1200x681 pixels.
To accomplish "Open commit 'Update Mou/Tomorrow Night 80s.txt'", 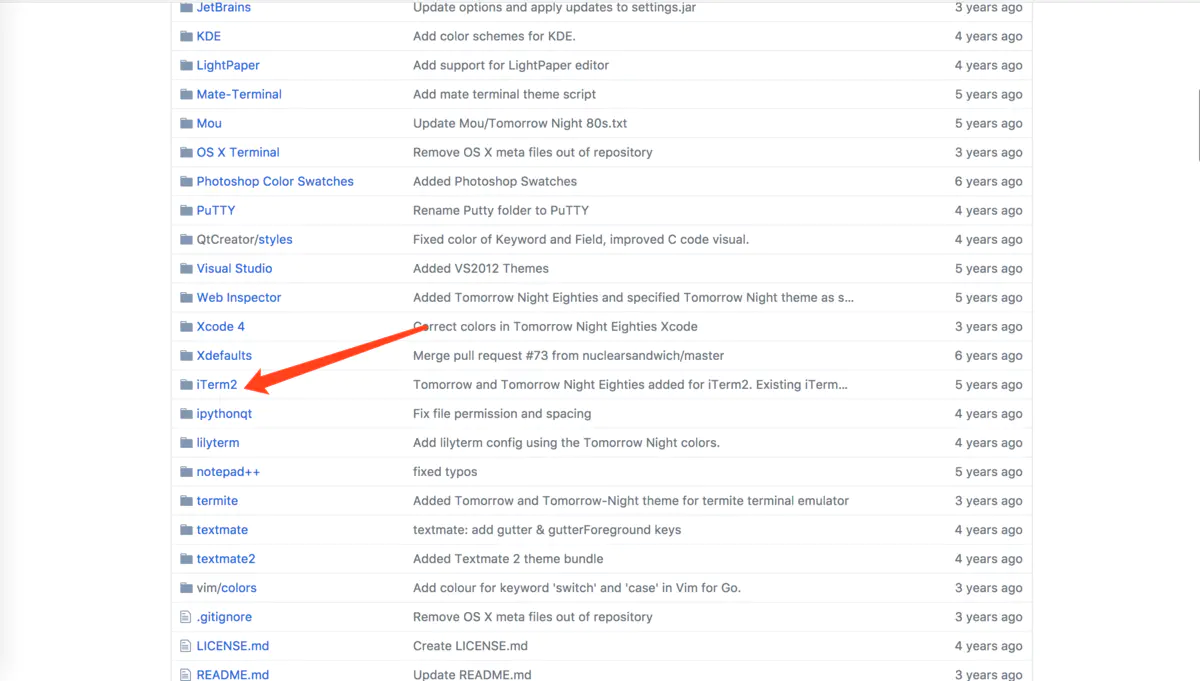I will (x=520, y=123).
